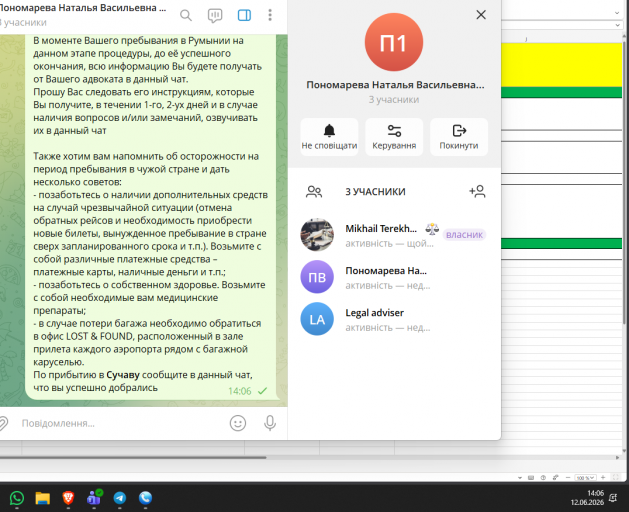Click the group name in the info panel

[x=395, y=85]
